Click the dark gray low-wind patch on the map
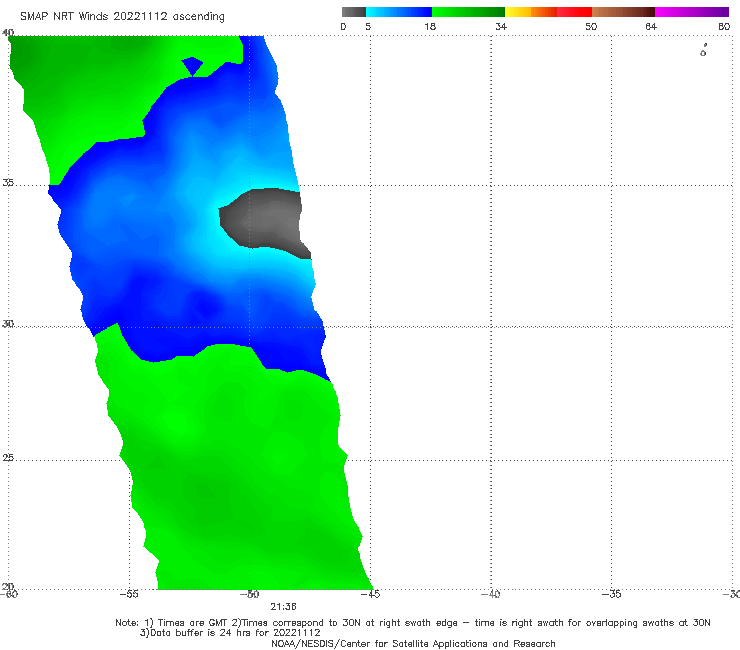The image size is (740, 650). tap(267, 222)
